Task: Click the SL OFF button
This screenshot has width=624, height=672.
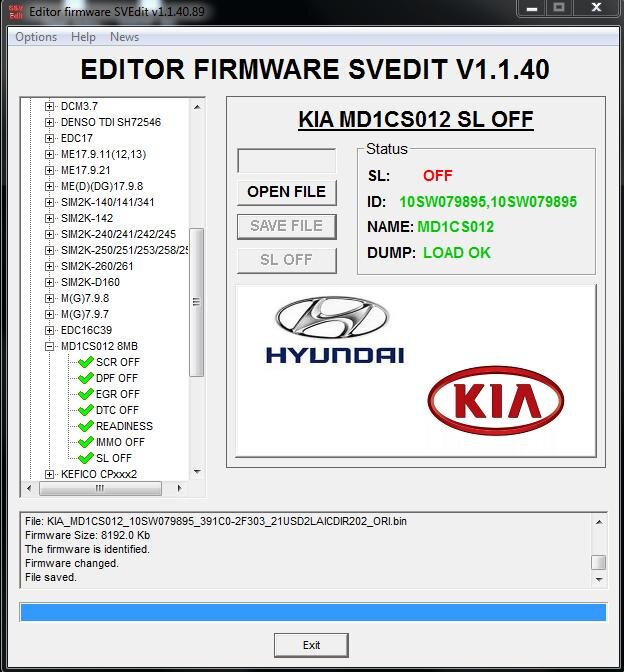Action: coord(287,260)
